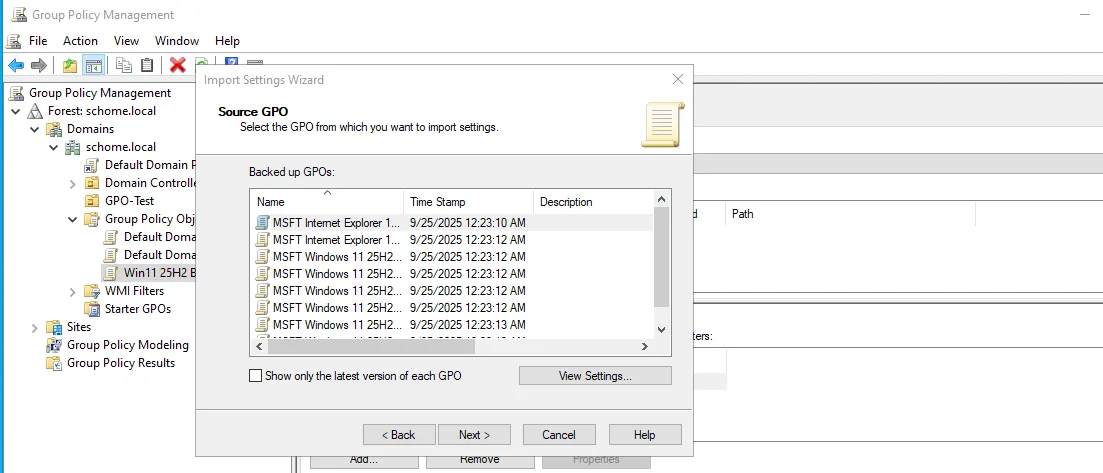This screenshot has width=1103, height=473.
Task: Collapse the Forest: schome.local node
Action: [15, 111]
